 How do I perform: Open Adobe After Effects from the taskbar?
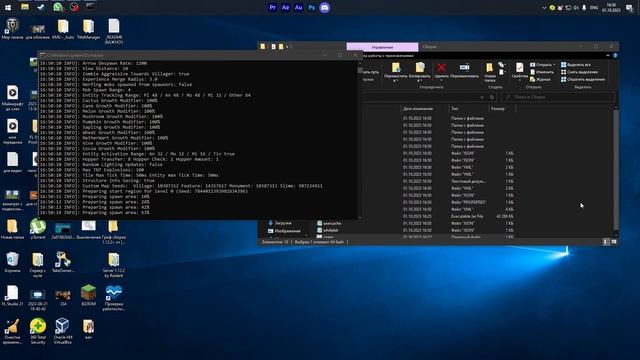tap(285, 7)
